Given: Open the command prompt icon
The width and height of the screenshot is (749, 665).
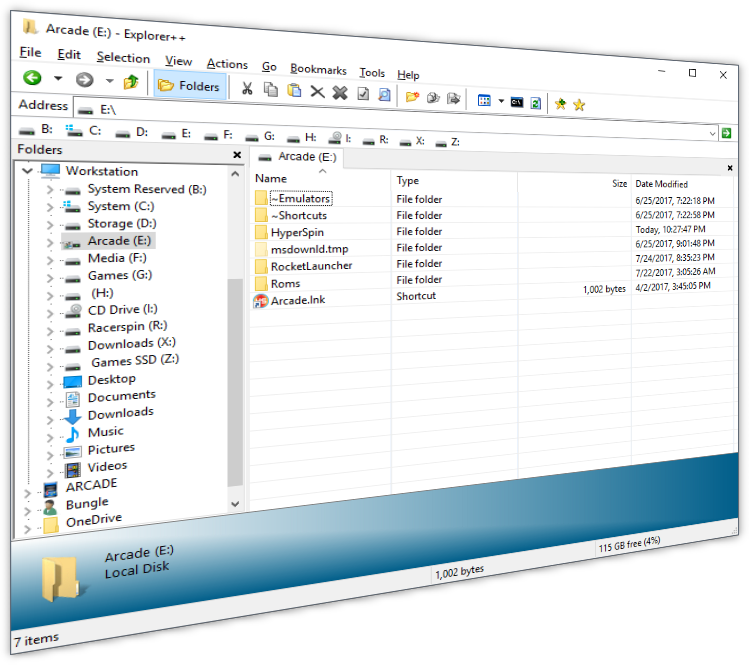Looking at the screenshot, I should coord(517,102).
